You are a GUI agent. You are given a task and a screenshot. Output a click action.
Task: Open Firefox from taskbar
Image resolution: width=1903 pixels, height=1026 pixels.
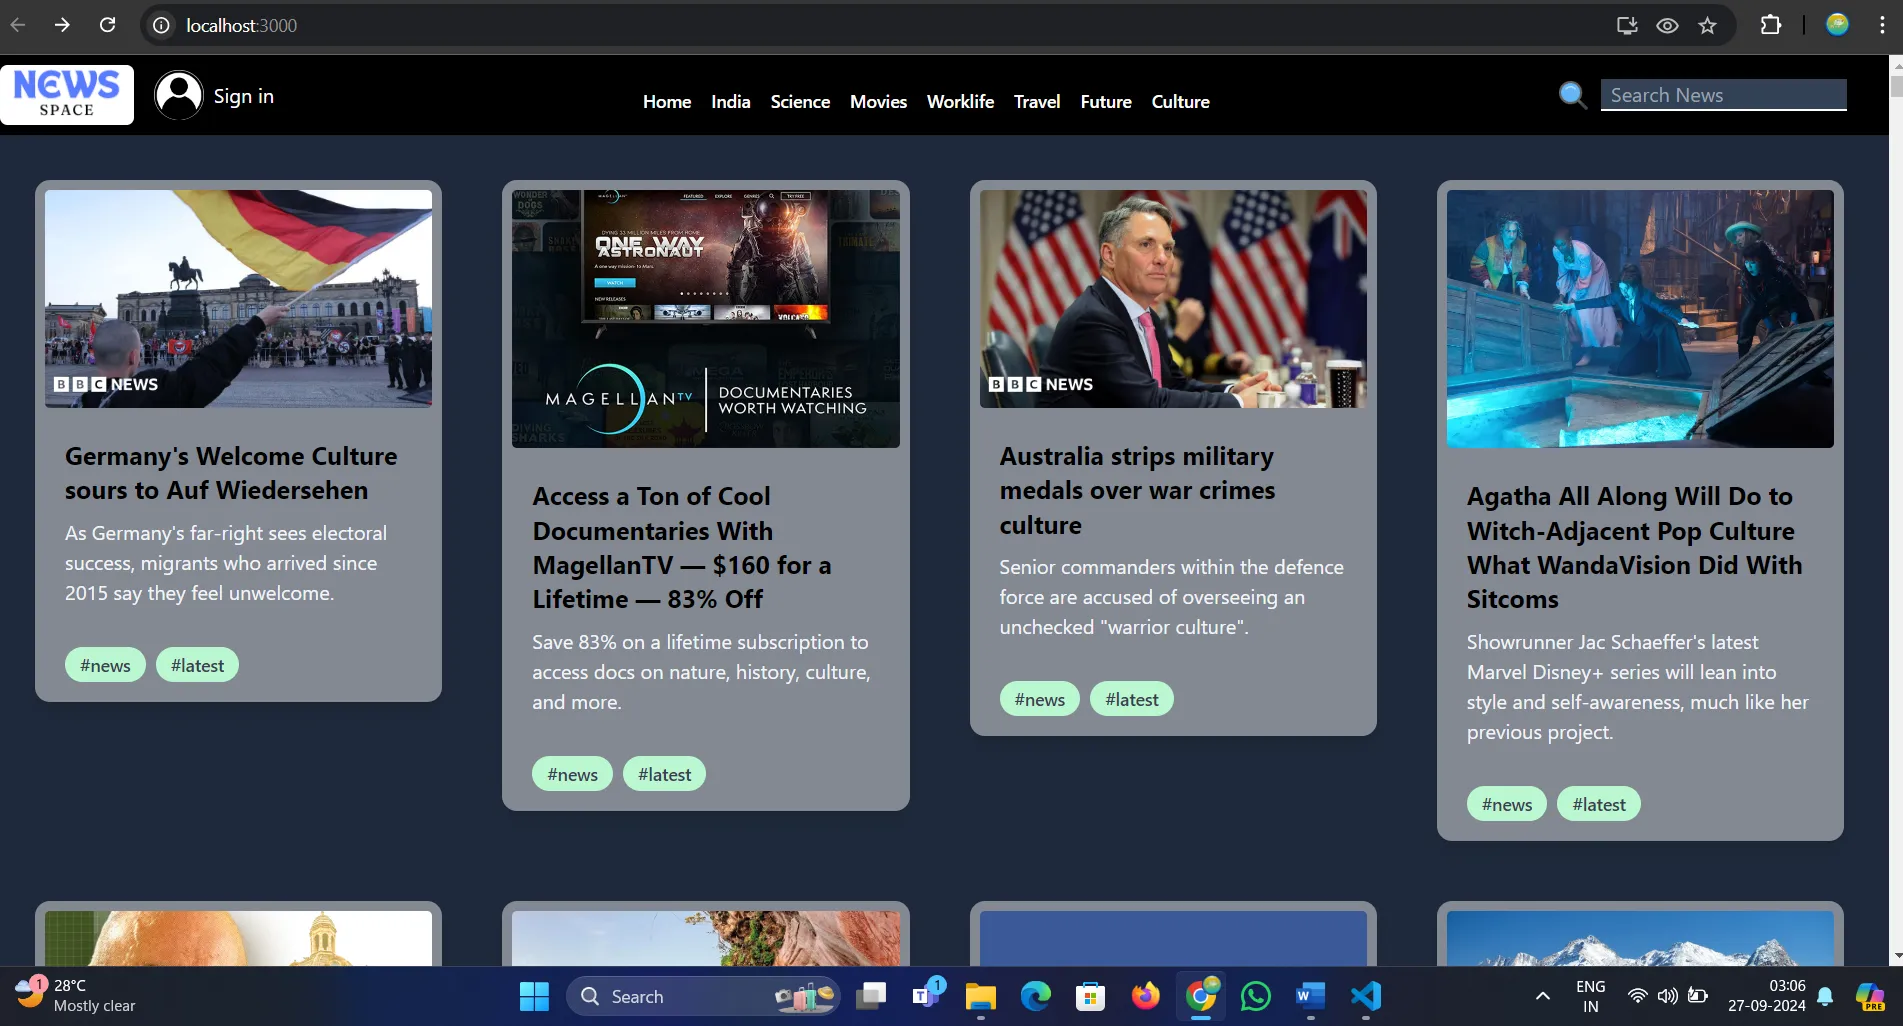point(1145,996)
